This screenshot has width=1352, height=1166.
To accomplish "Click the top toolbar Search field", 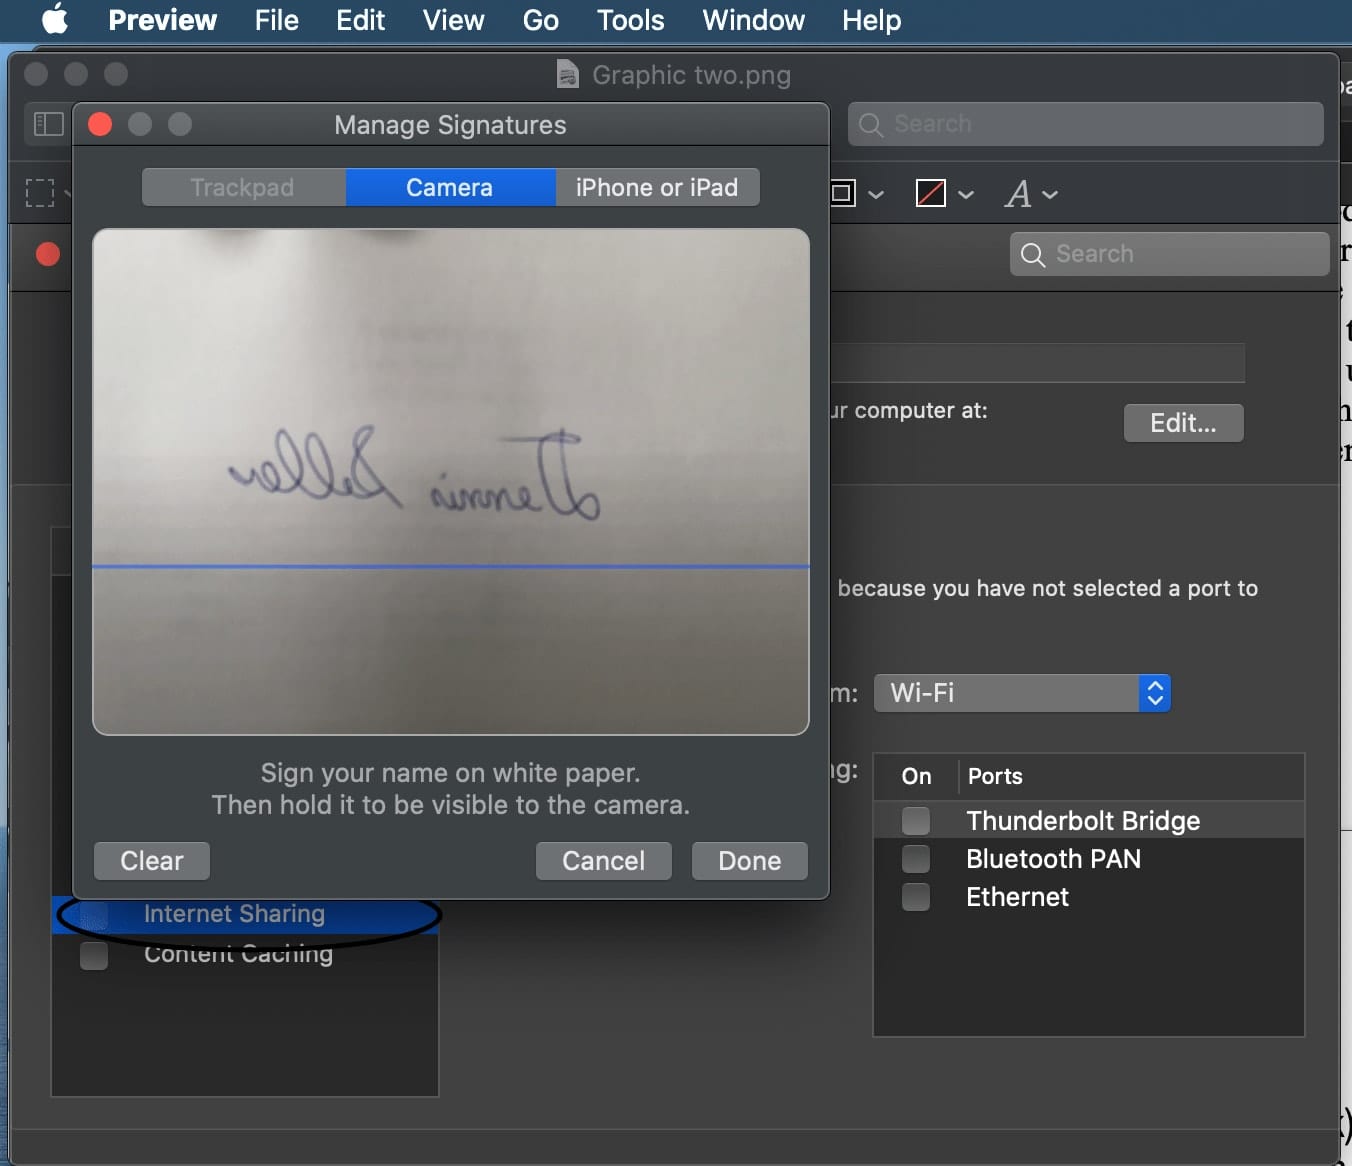I will click(1086, 124).
